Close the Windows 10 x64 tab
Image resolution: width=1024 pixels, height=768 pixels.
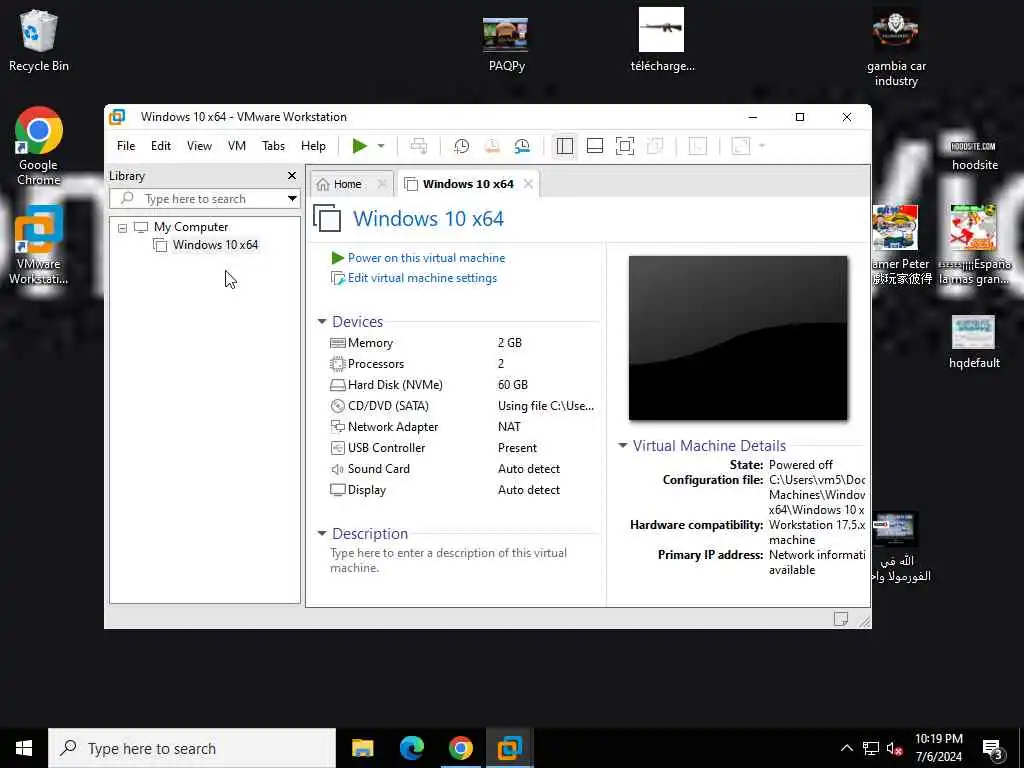528,184
